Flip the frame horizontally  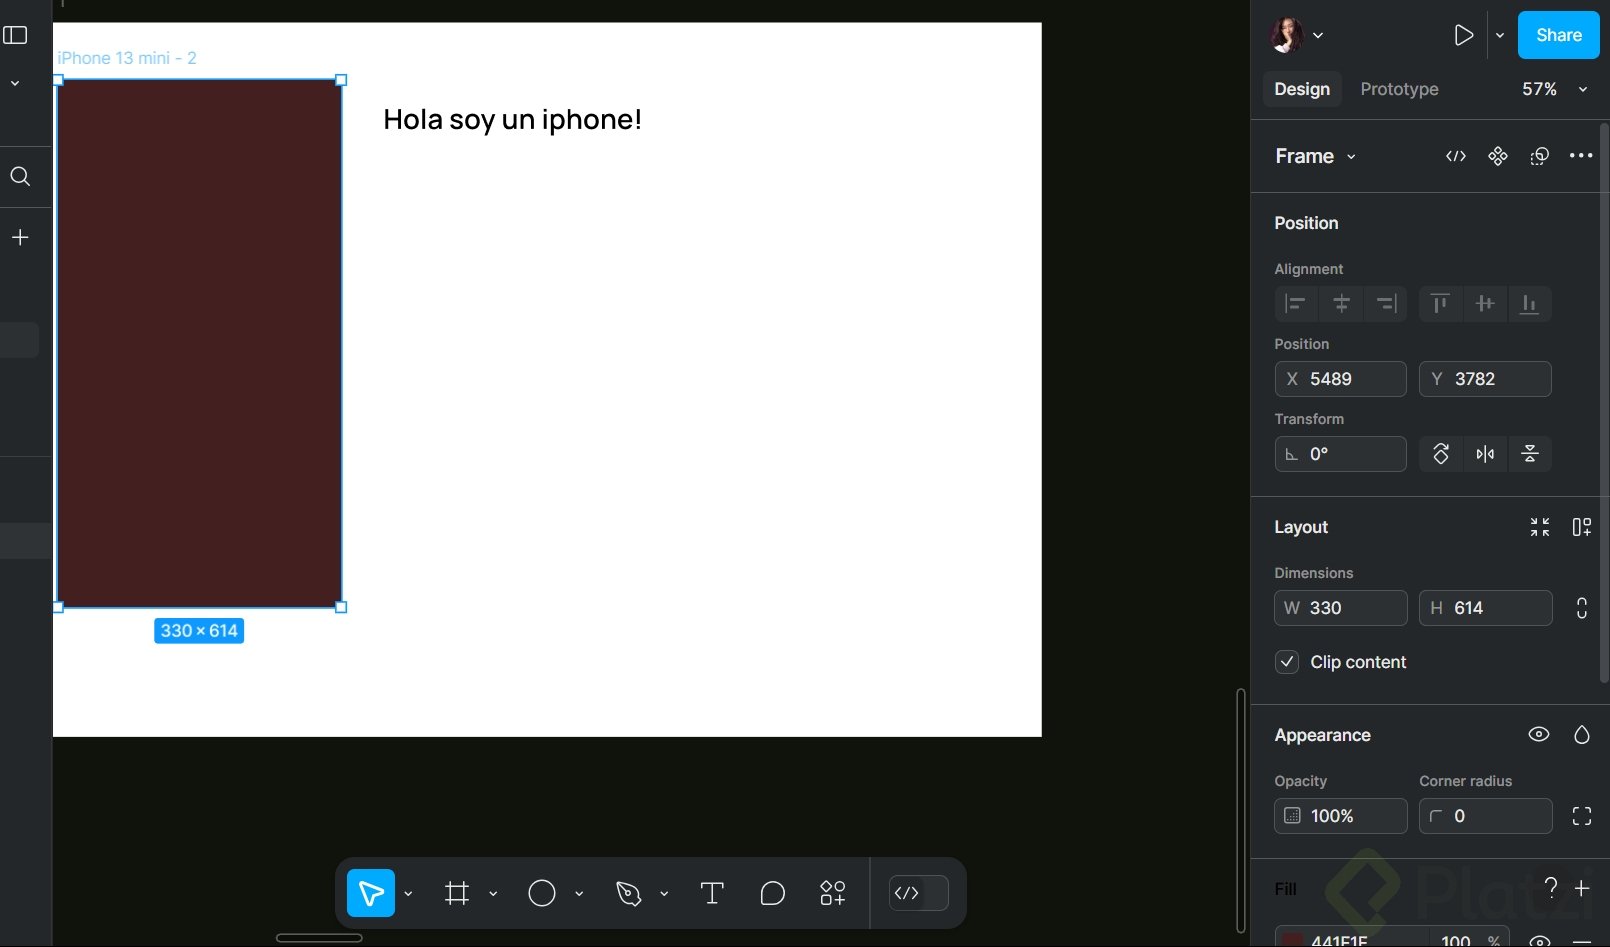click(1485, 454)
